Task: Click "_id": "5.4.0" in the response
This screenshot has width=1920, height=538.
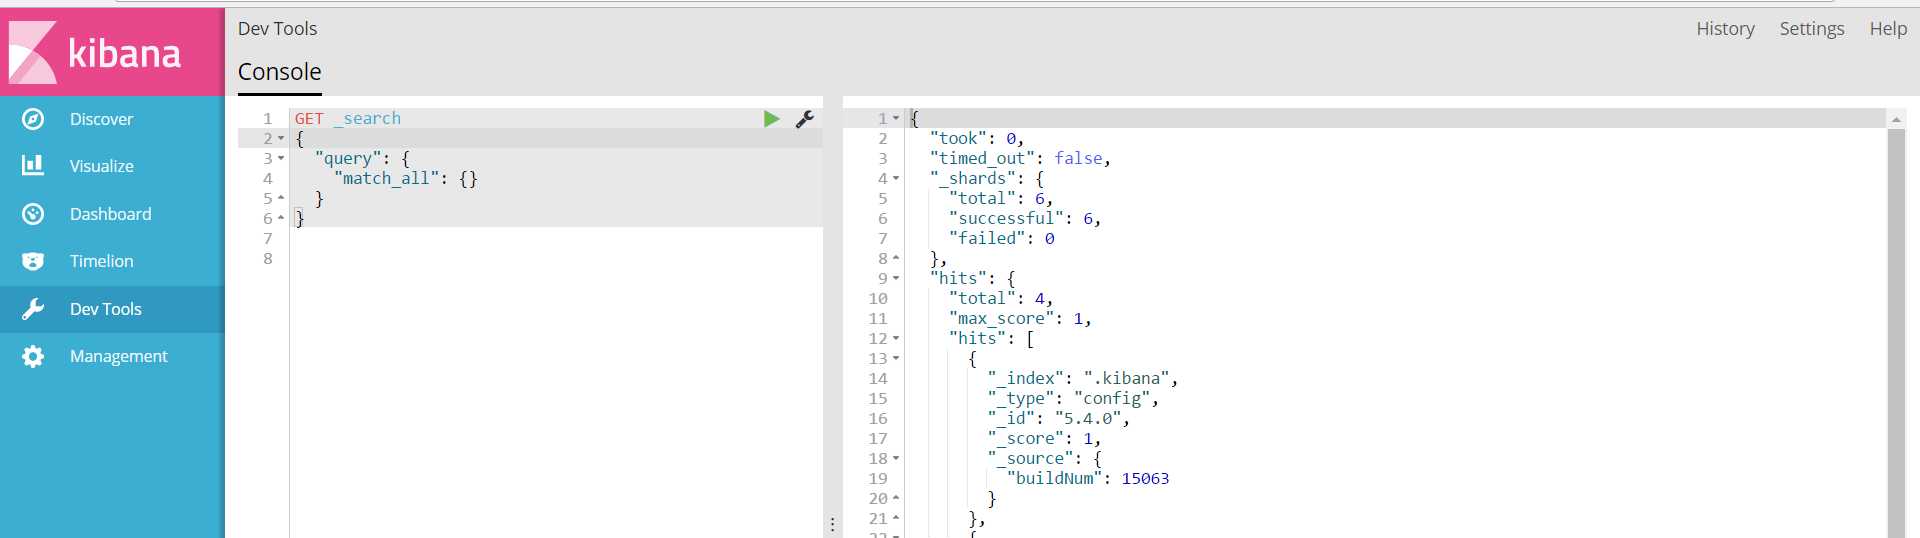Action: click(x=1059, y=418)
